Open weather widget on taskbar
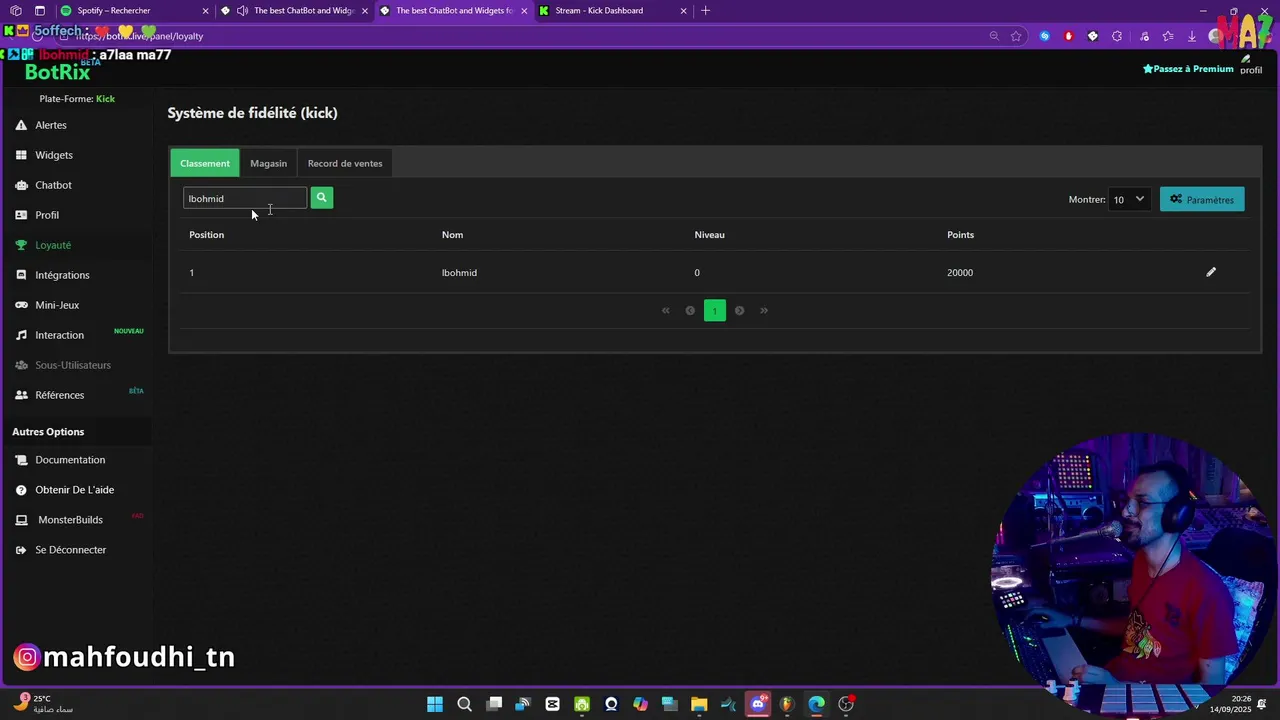Viewport: 1280px width, 720px height. pyautogui.click(x=42, y=704)
